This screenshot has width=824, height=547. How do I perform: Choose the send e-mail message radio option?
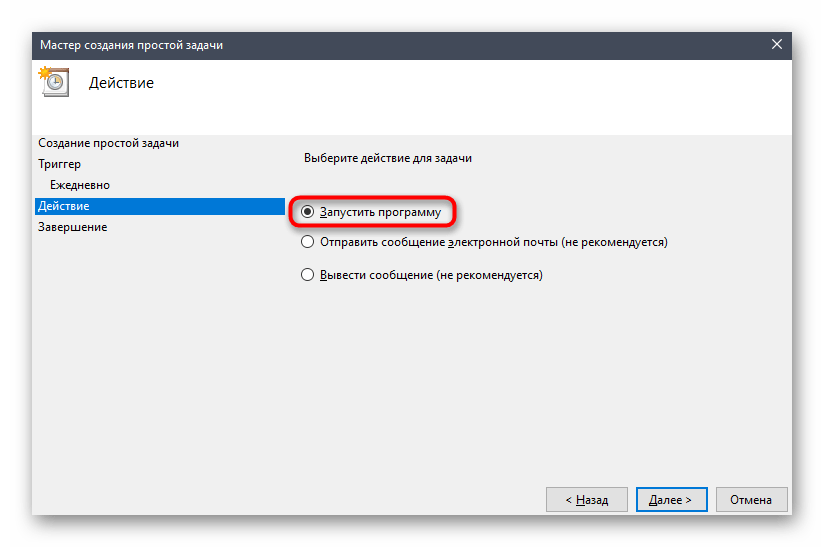click(308, 242)
